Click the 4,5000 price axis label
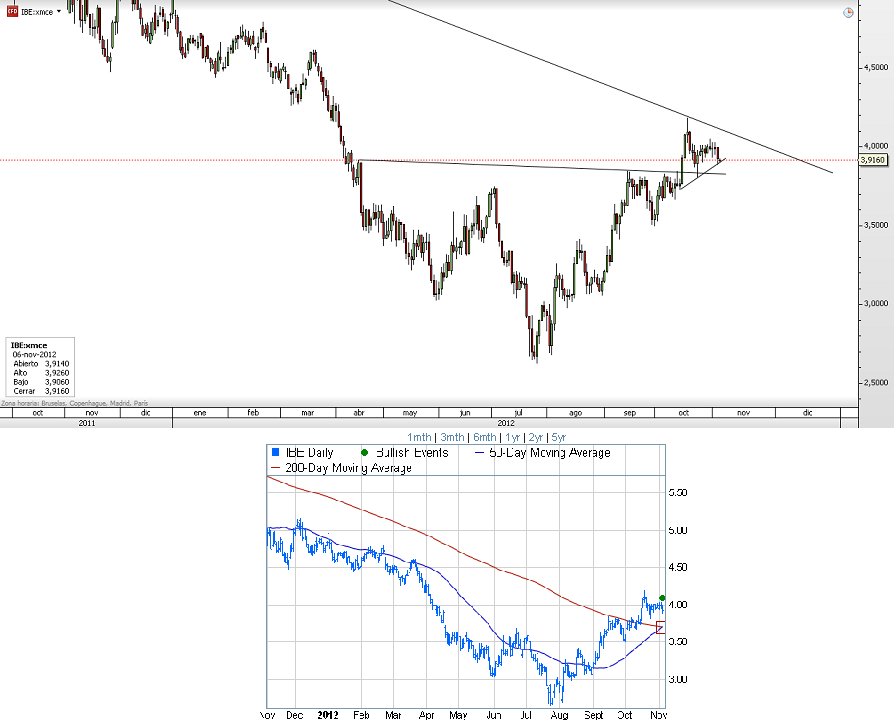This screenshot has height=727, width=894. coord(876,67)
